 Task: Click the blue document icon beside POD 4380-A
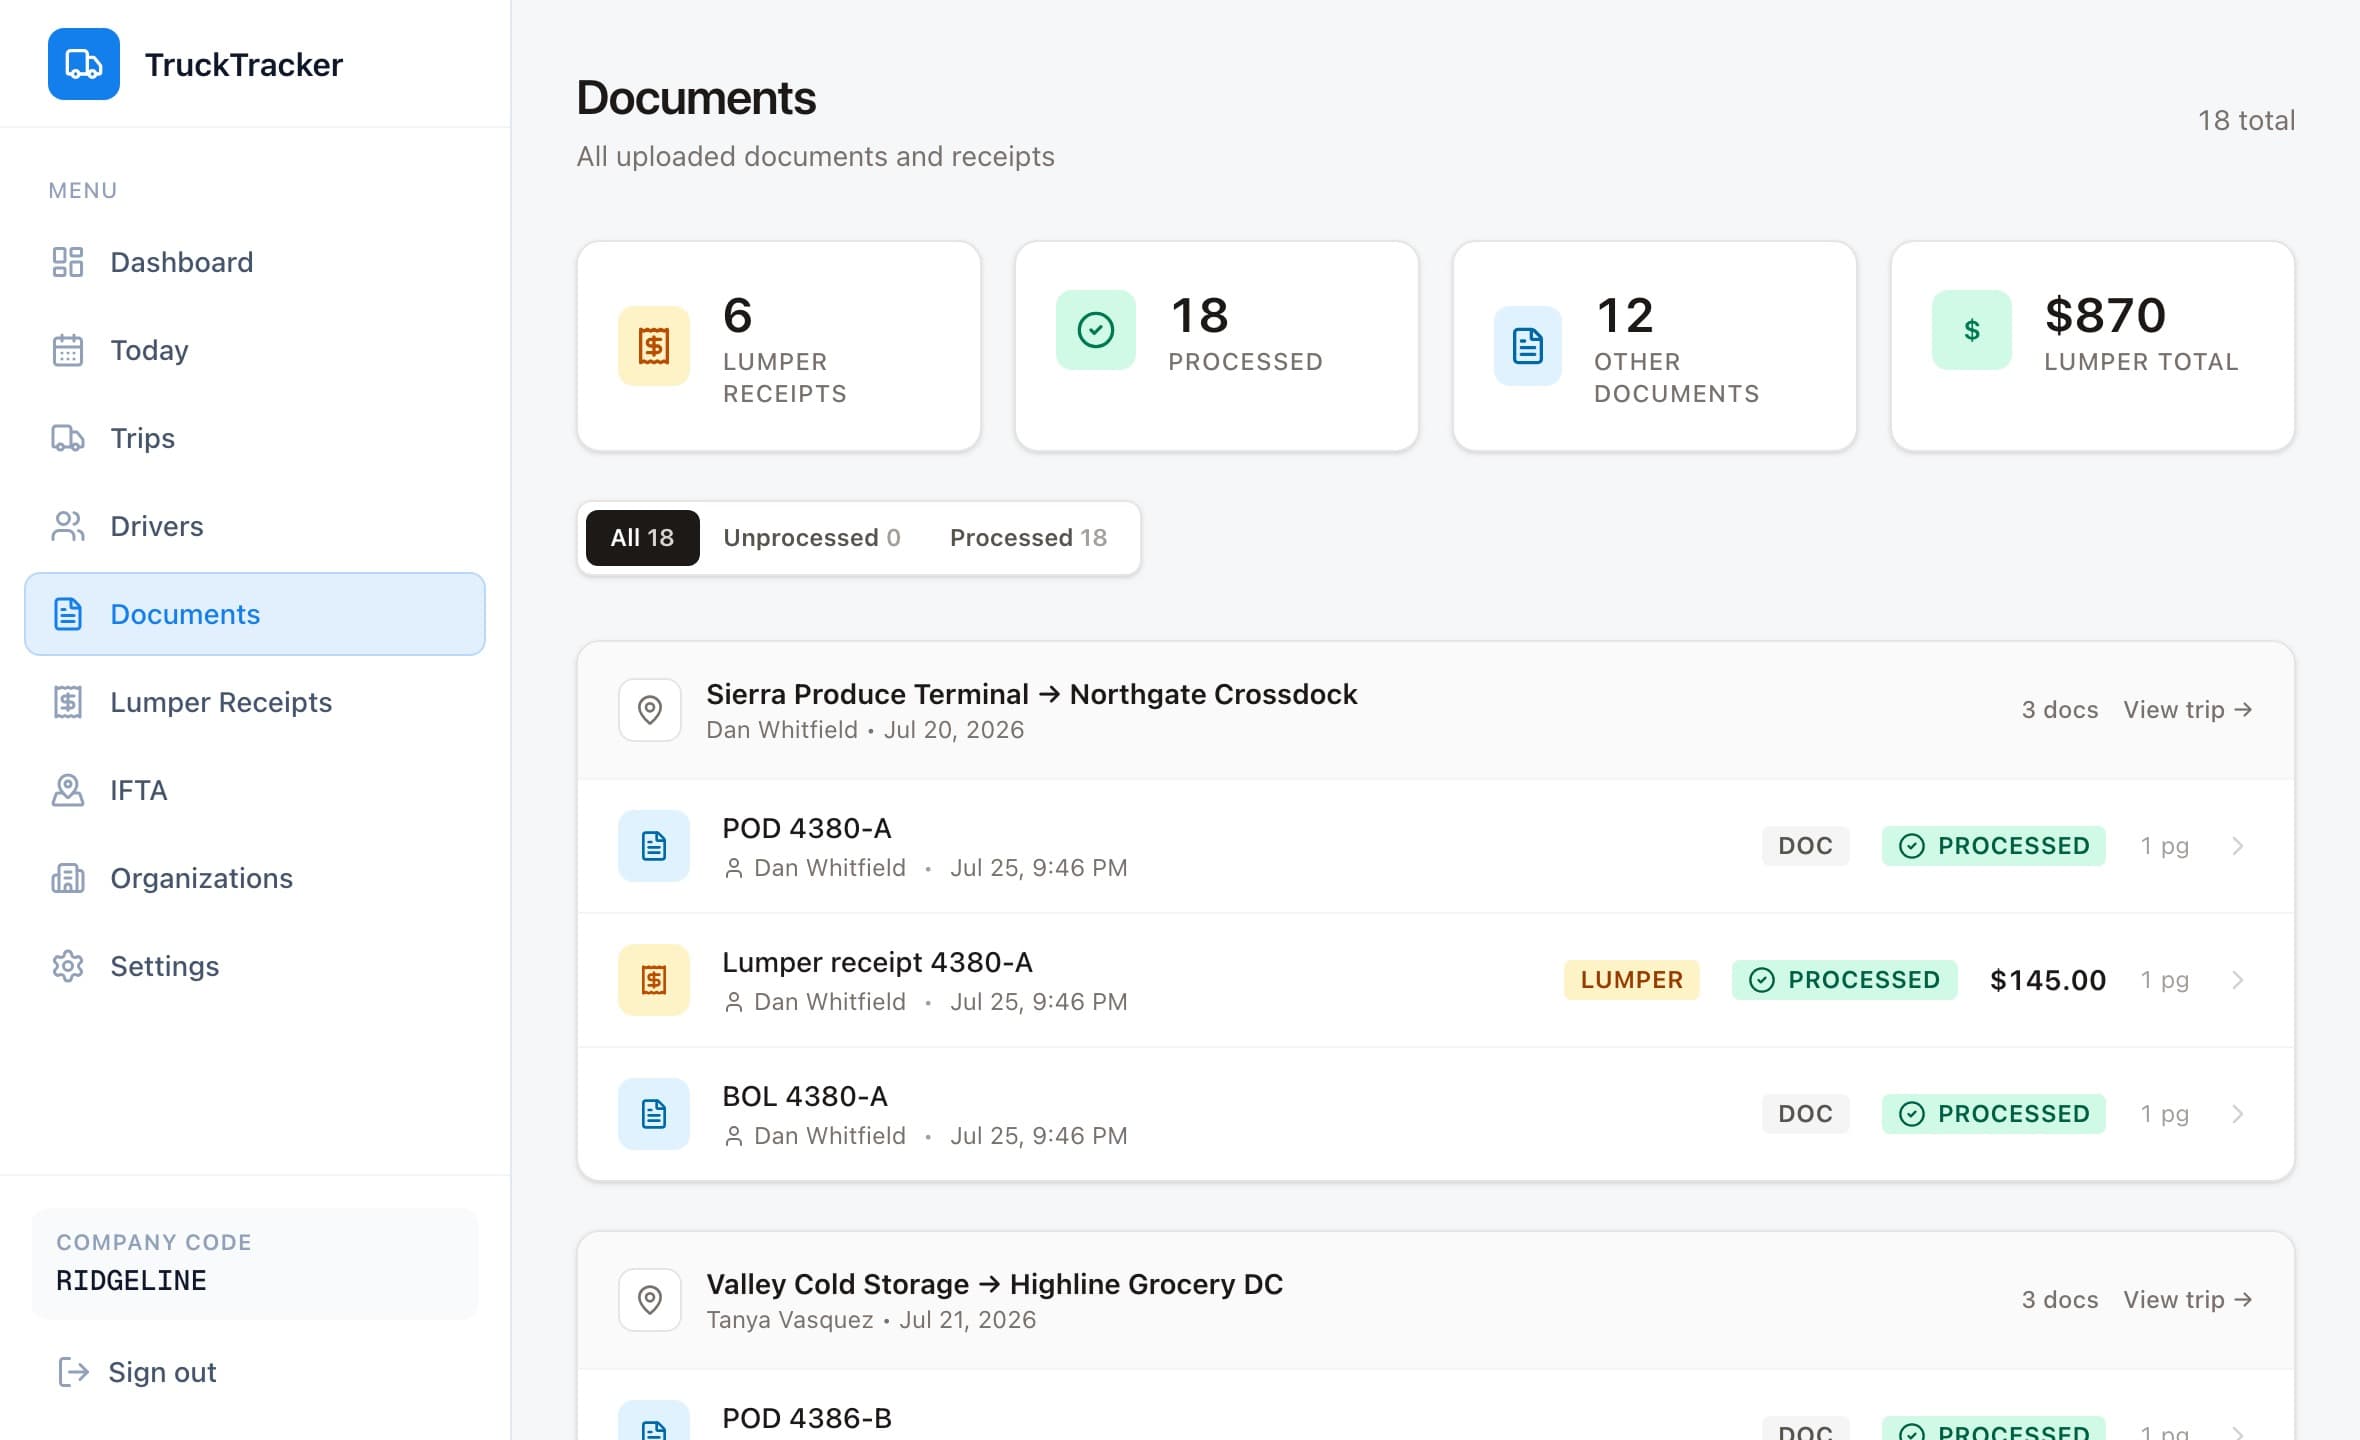pos(654,846)
